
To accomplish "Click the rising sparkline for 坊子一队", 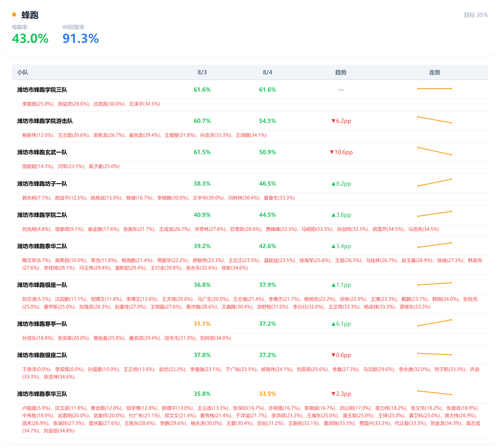I will coord(435,183).
